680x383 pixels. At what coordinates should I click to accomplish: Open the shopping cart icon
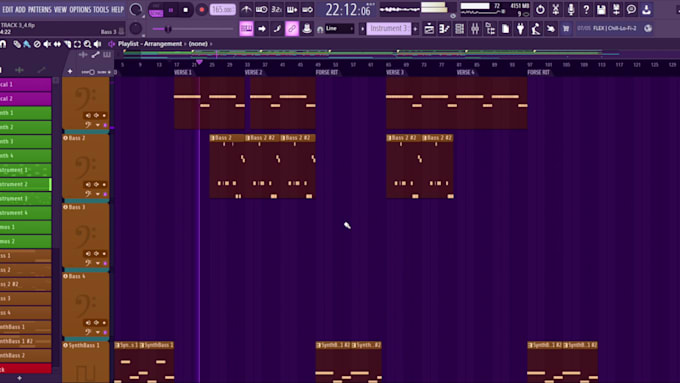(566, 29)
